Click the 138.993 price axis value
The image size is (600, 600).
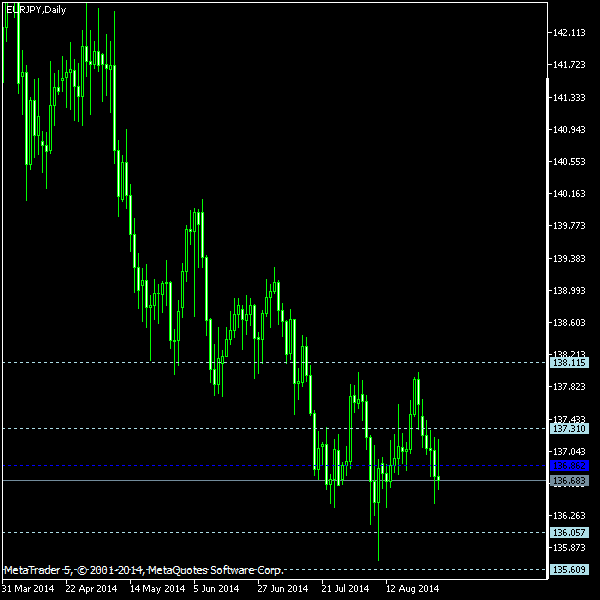click(569, 290)
